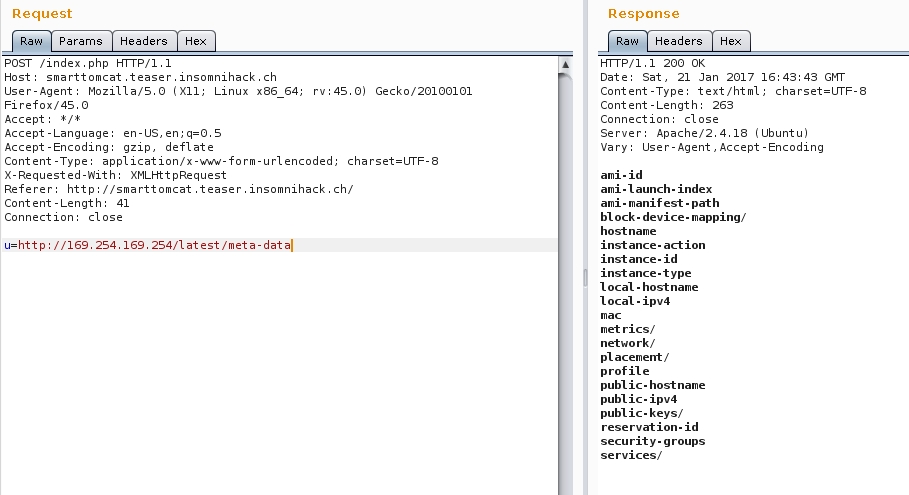This screenshot has width=909, height=495.
Task: Click the Date header in the response
Action: coord(722,77)
